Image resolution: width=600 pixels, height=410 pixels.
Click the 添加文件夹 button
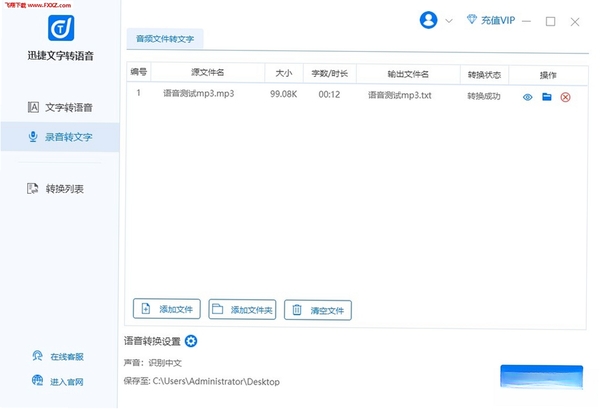242,309
